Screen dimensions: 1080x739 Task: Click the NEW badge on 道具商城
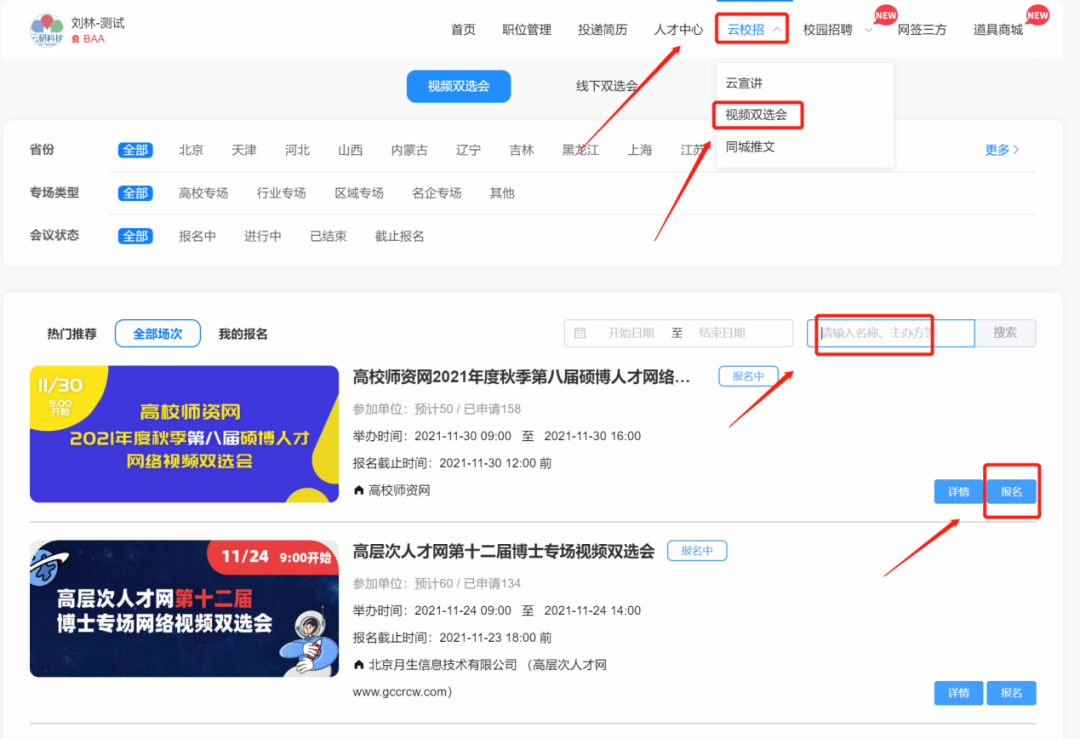click(1038, 15)
